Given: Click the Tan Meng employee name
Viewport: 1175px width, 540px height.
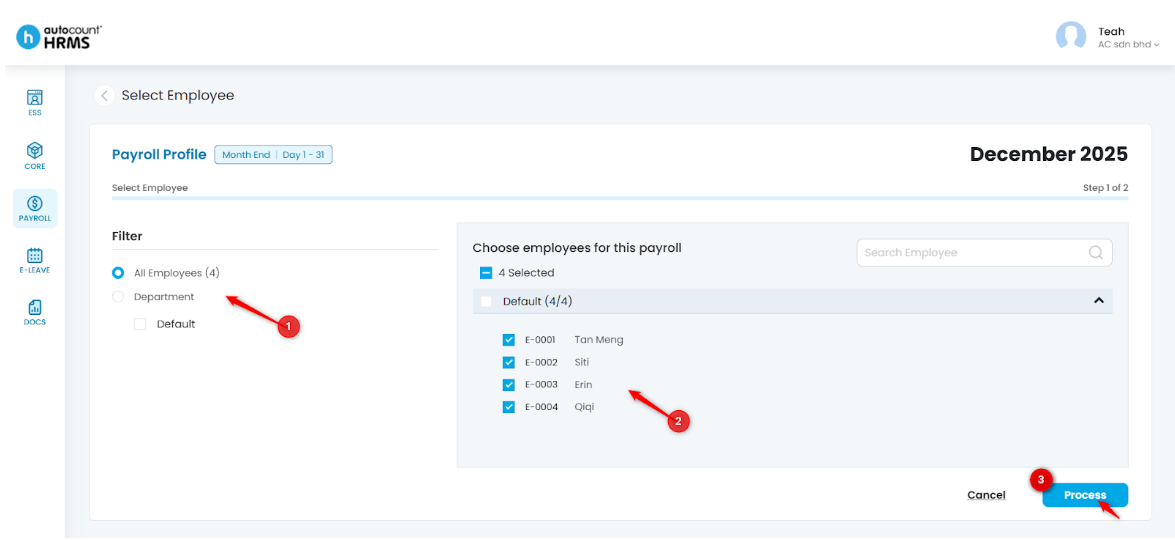Looking at the screenshot, I should point(599,340).
